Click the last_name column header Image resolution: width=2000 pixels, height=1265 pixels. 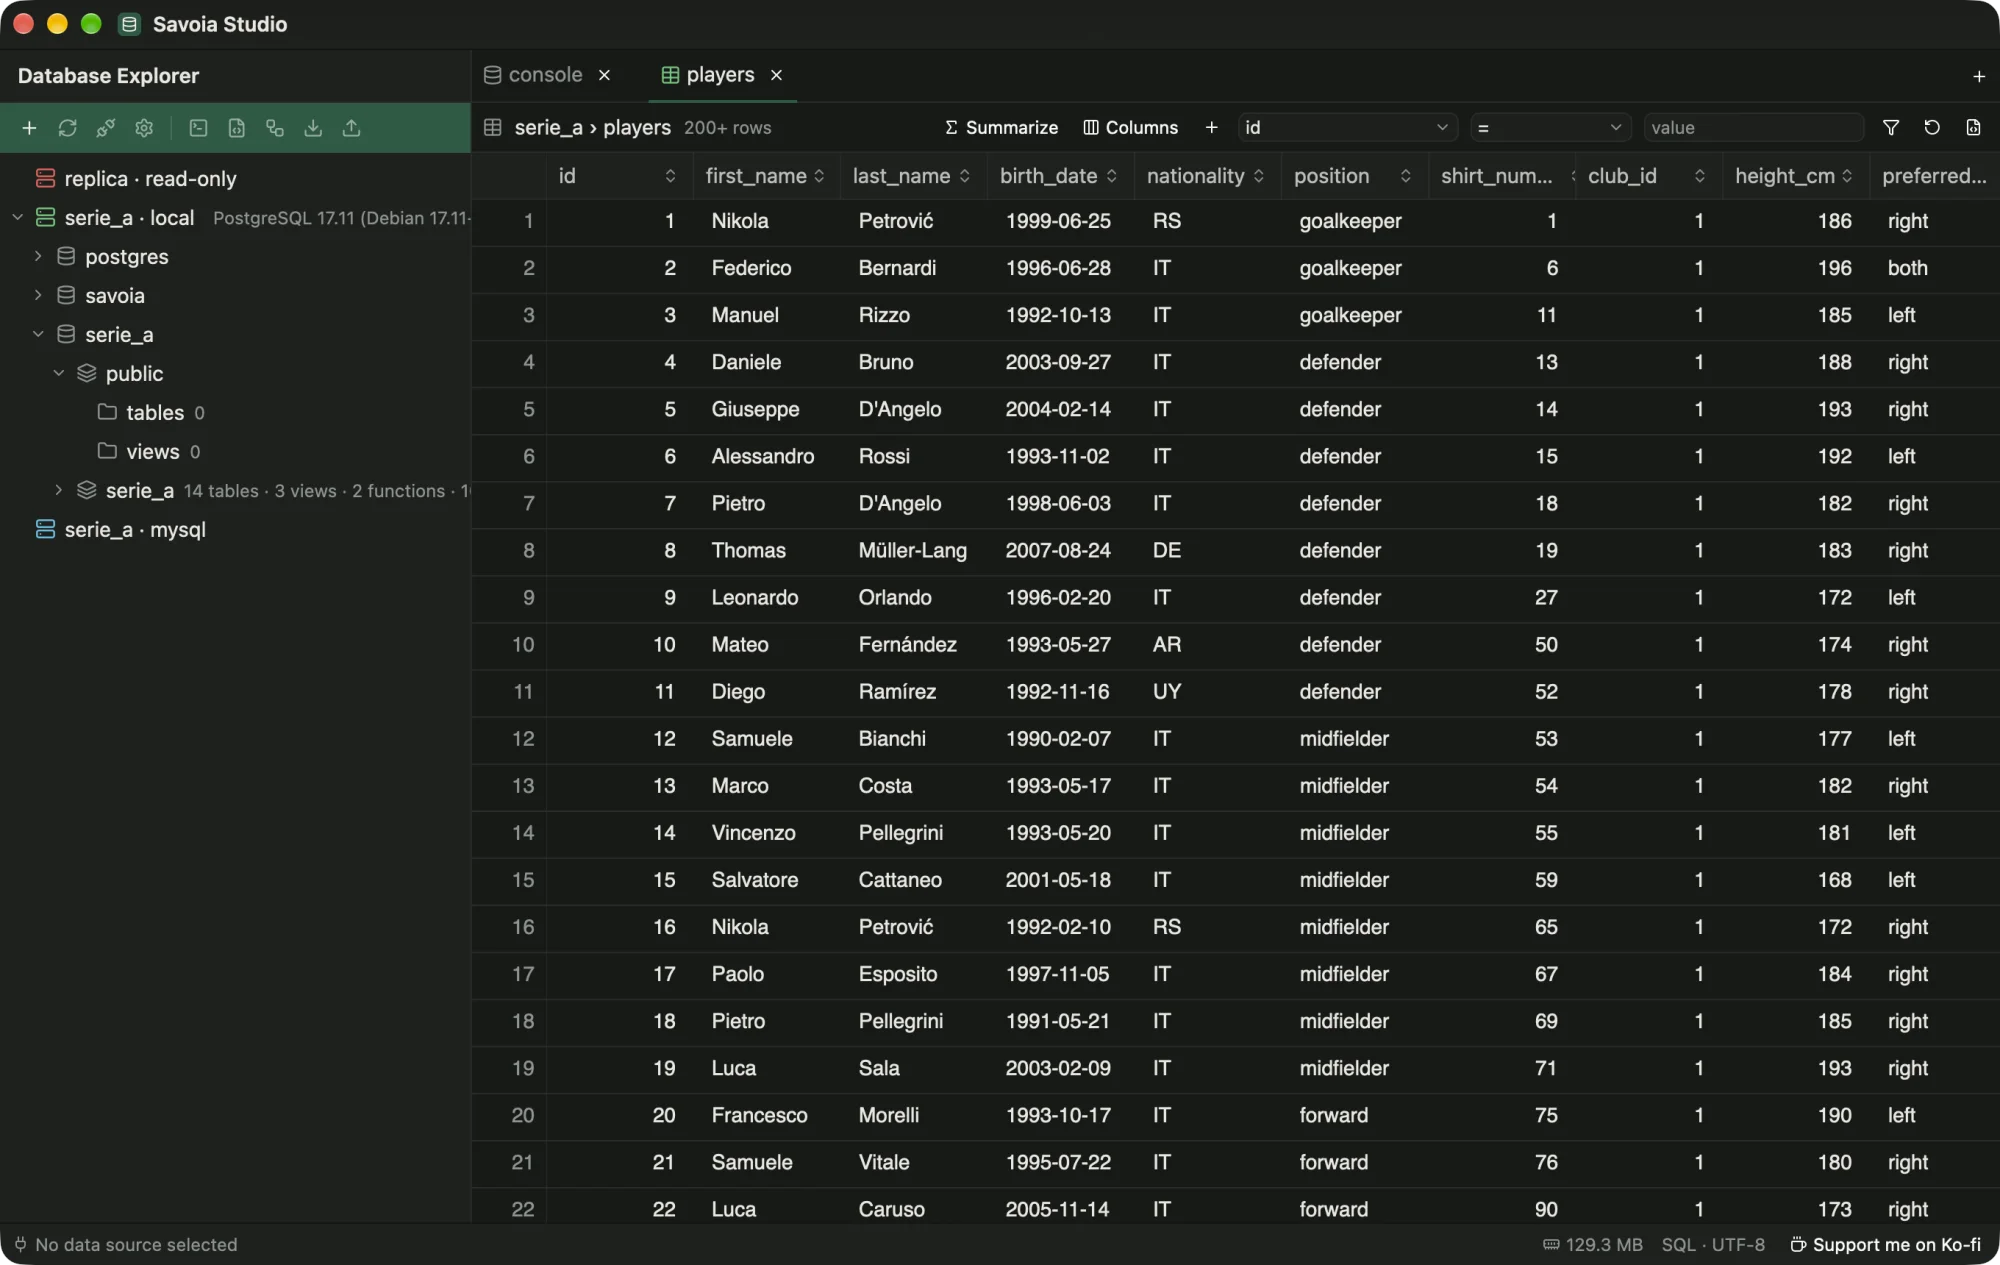[912, 176]
